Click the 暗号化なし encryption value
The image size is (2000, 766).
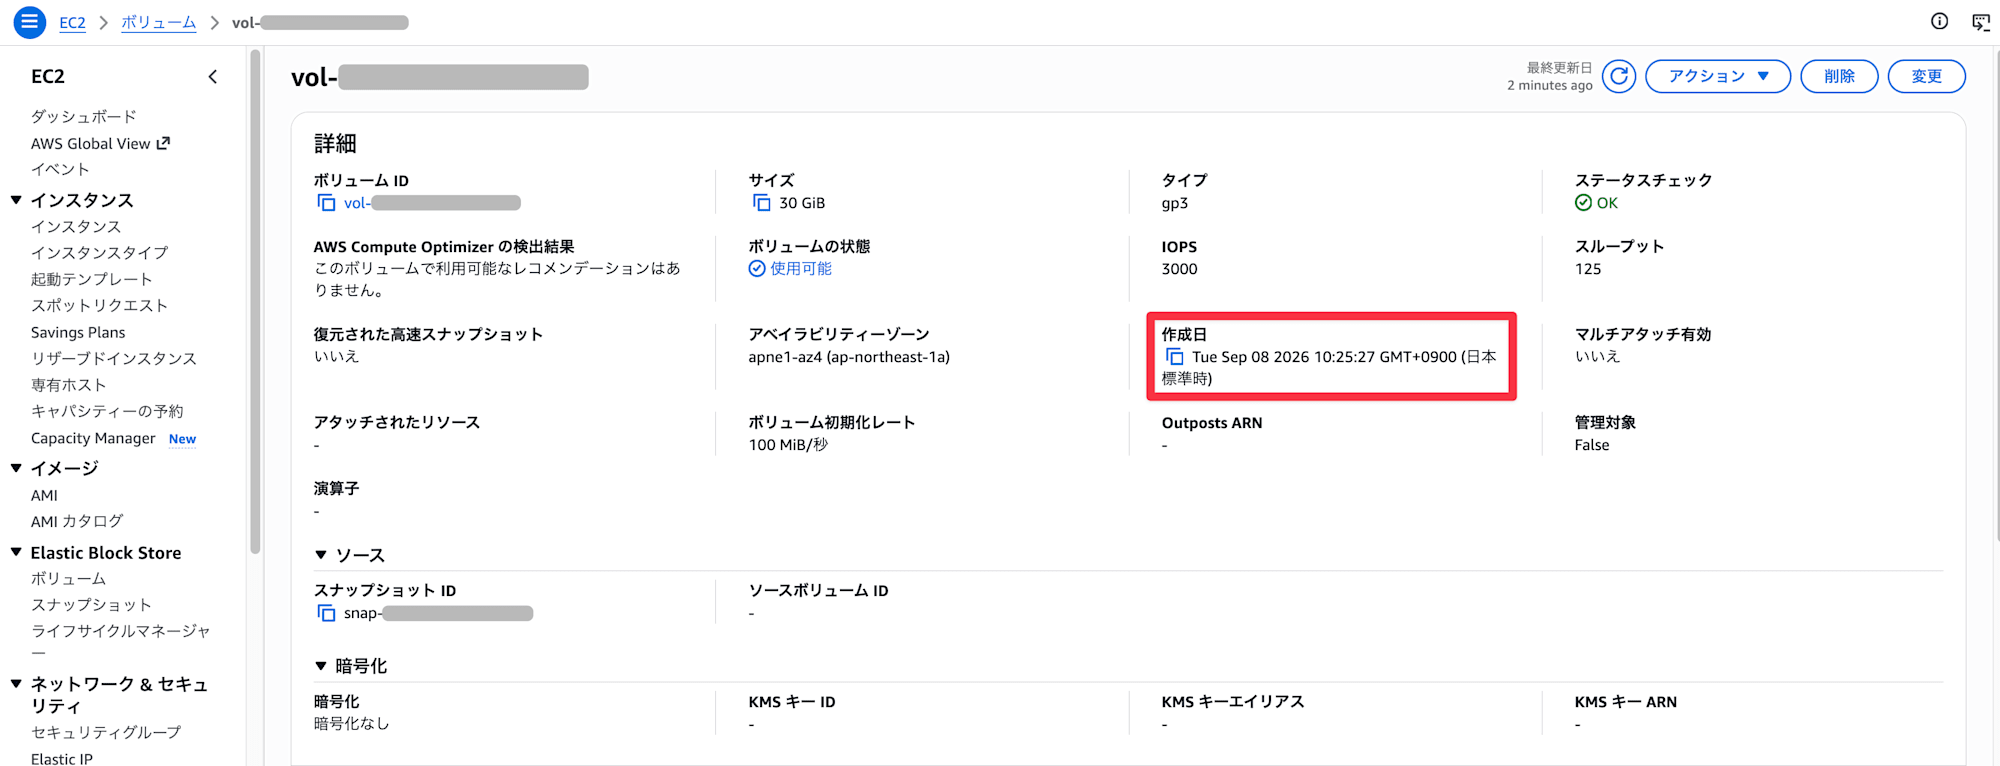pyautogui.click(x=351, y=723)
